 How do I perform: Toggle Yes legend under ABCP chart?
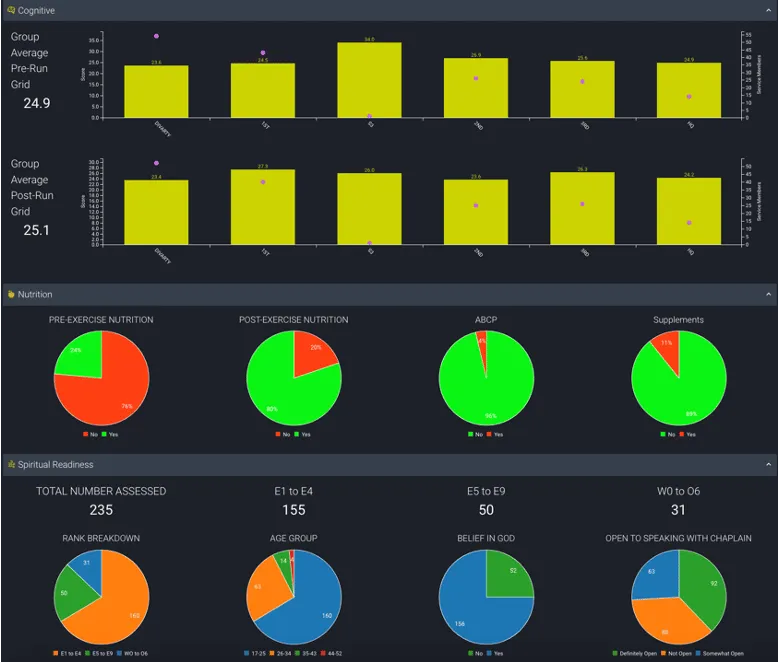pos(495,434)
